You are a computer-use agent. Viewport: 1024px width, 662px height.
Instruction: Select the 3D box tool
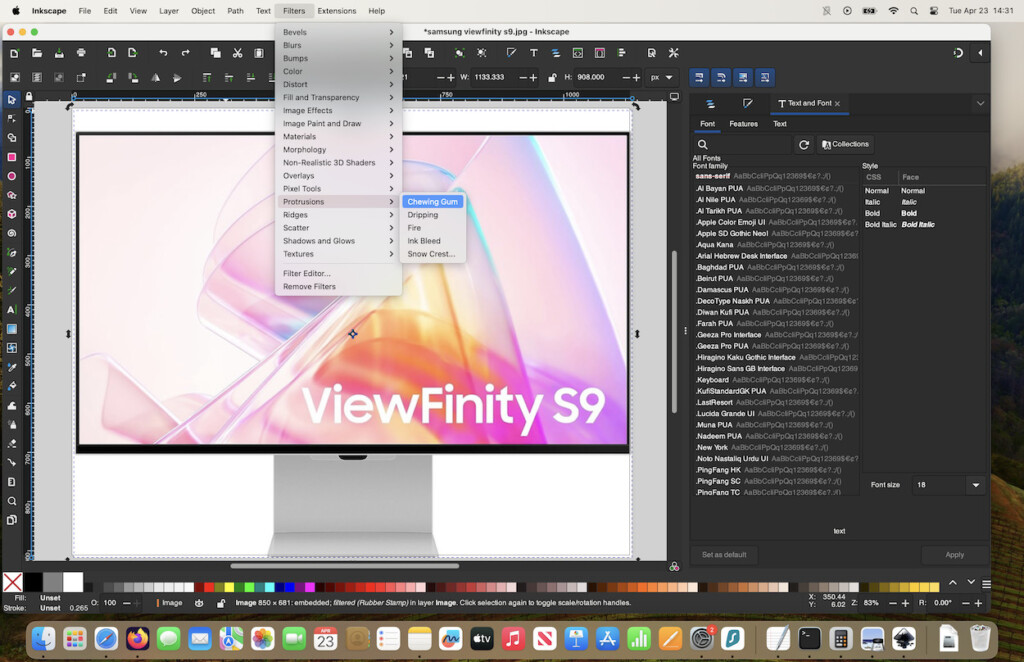12,214
